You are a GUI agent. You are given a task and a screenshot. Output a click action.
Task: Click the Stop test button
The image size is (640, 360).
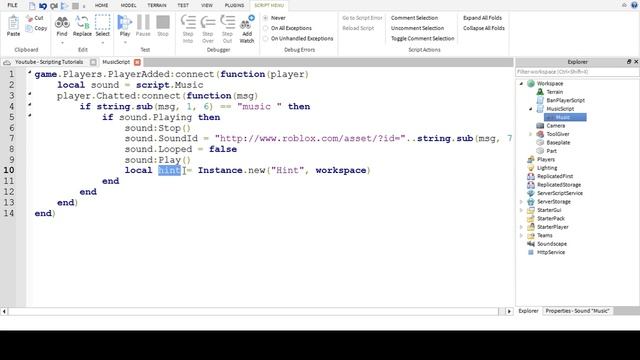coord(163,26)
